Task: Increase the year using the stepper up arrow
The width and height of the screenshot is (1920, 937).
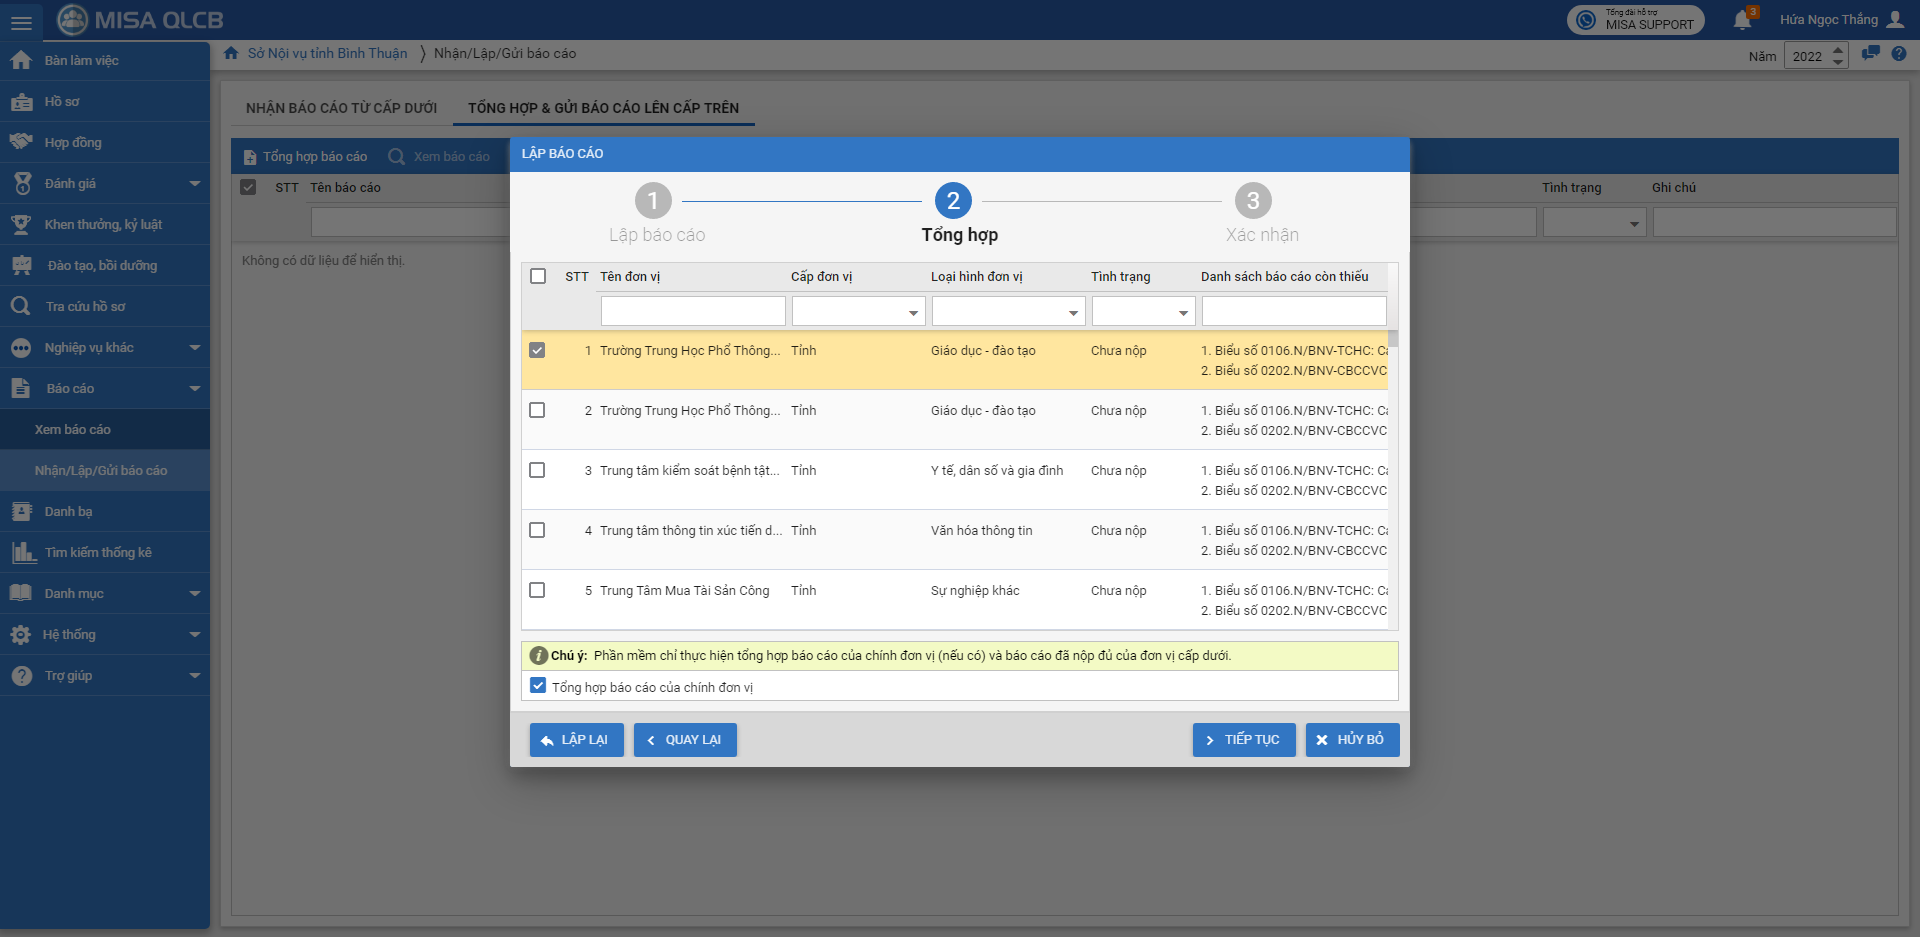Action: click(1838, 50)
